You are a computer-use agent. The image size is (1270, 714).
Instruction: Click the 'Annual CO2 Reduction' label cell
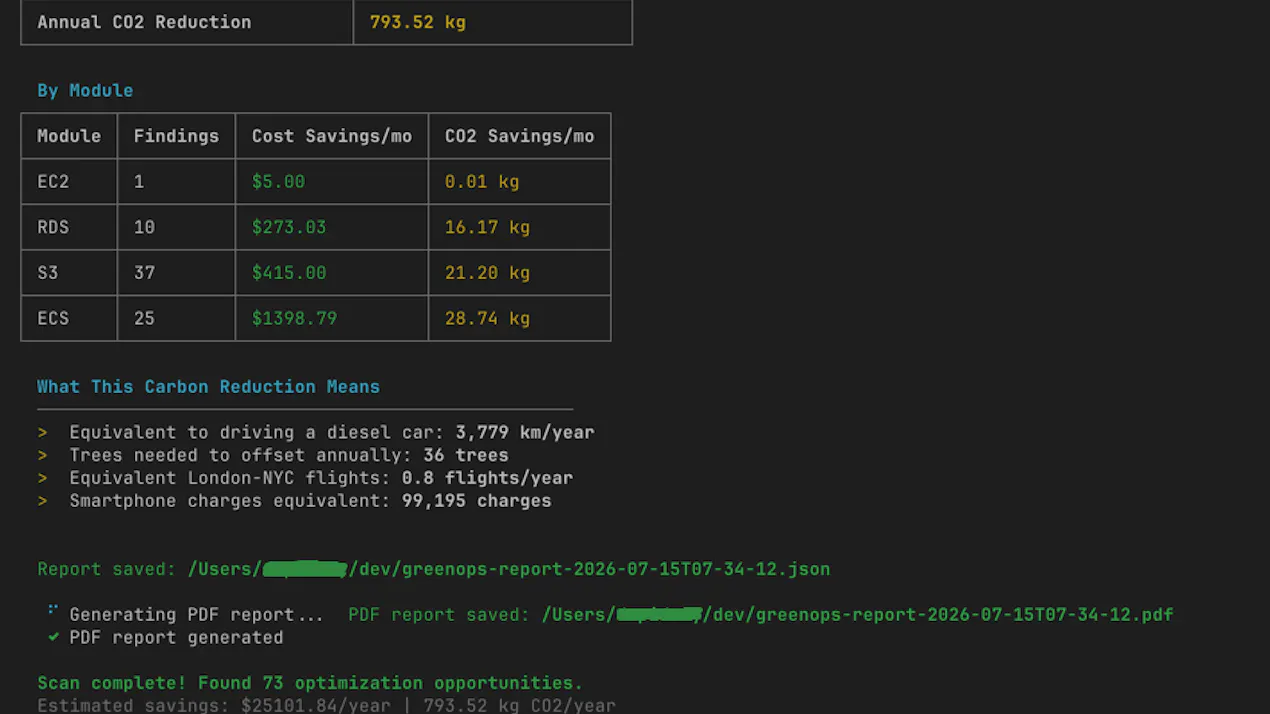187,22
